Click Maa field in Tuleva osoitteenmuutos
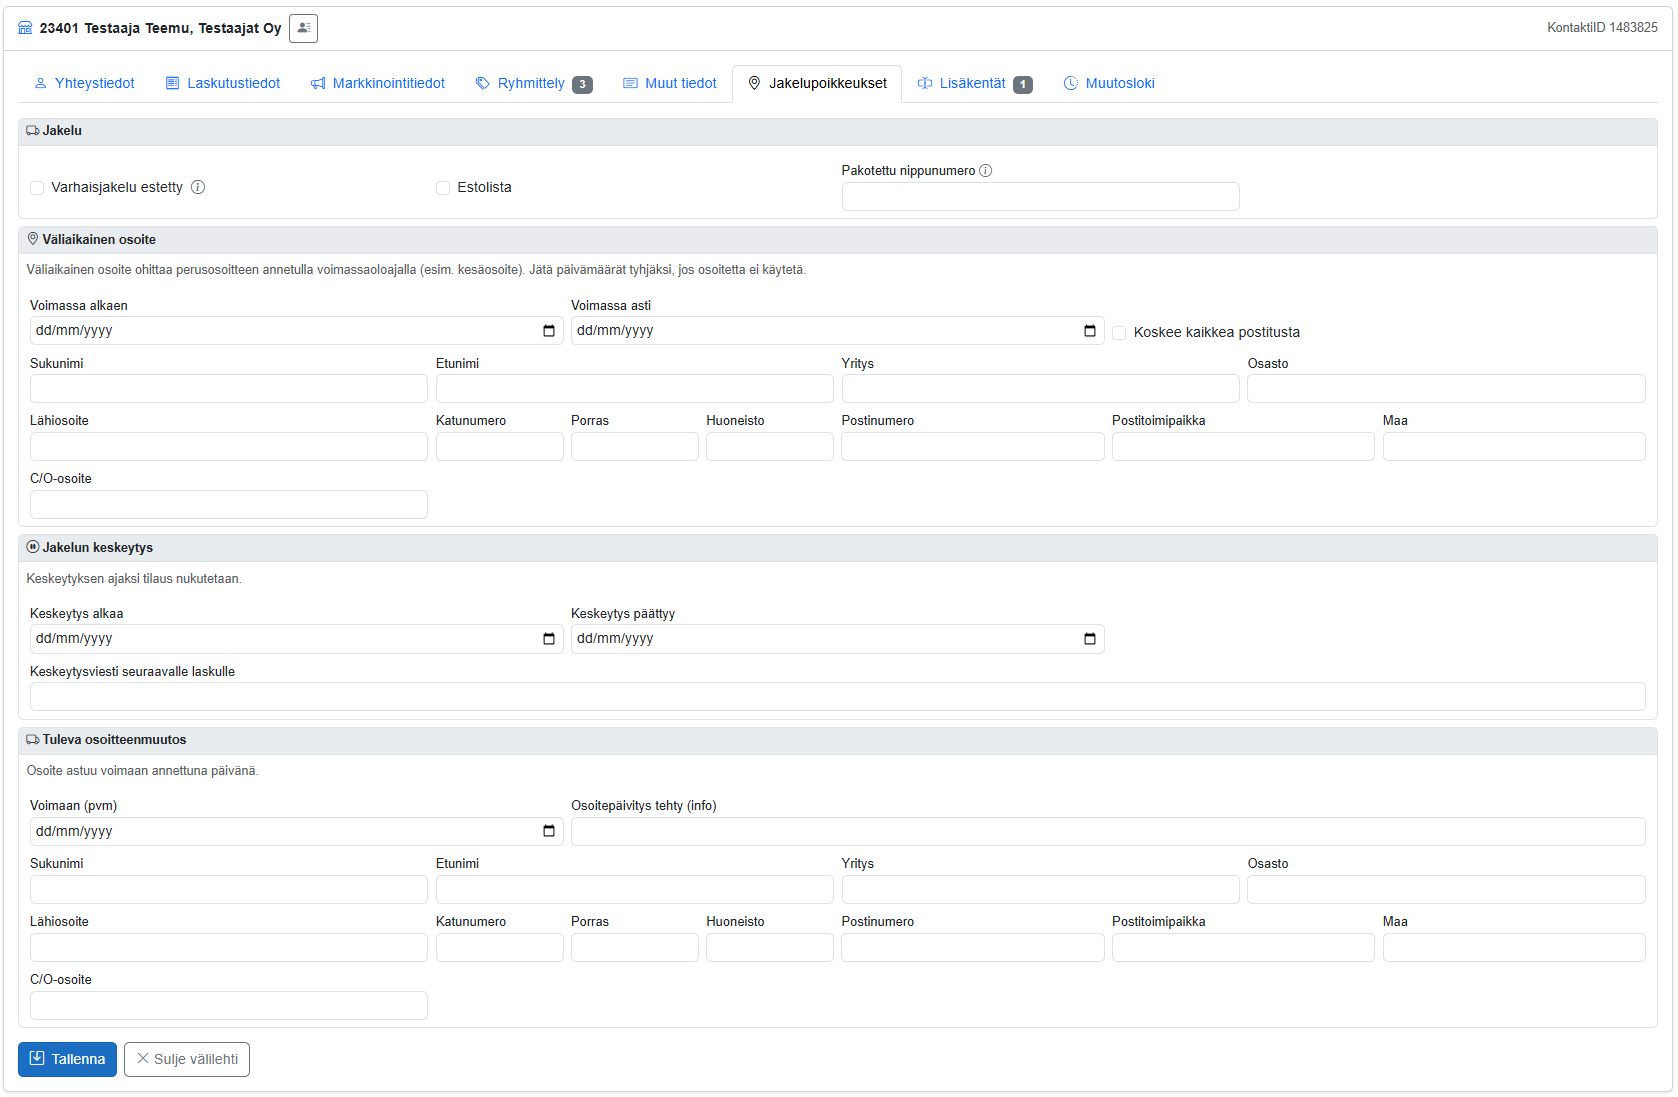 pyautogui.click(x=1514, y=948)
